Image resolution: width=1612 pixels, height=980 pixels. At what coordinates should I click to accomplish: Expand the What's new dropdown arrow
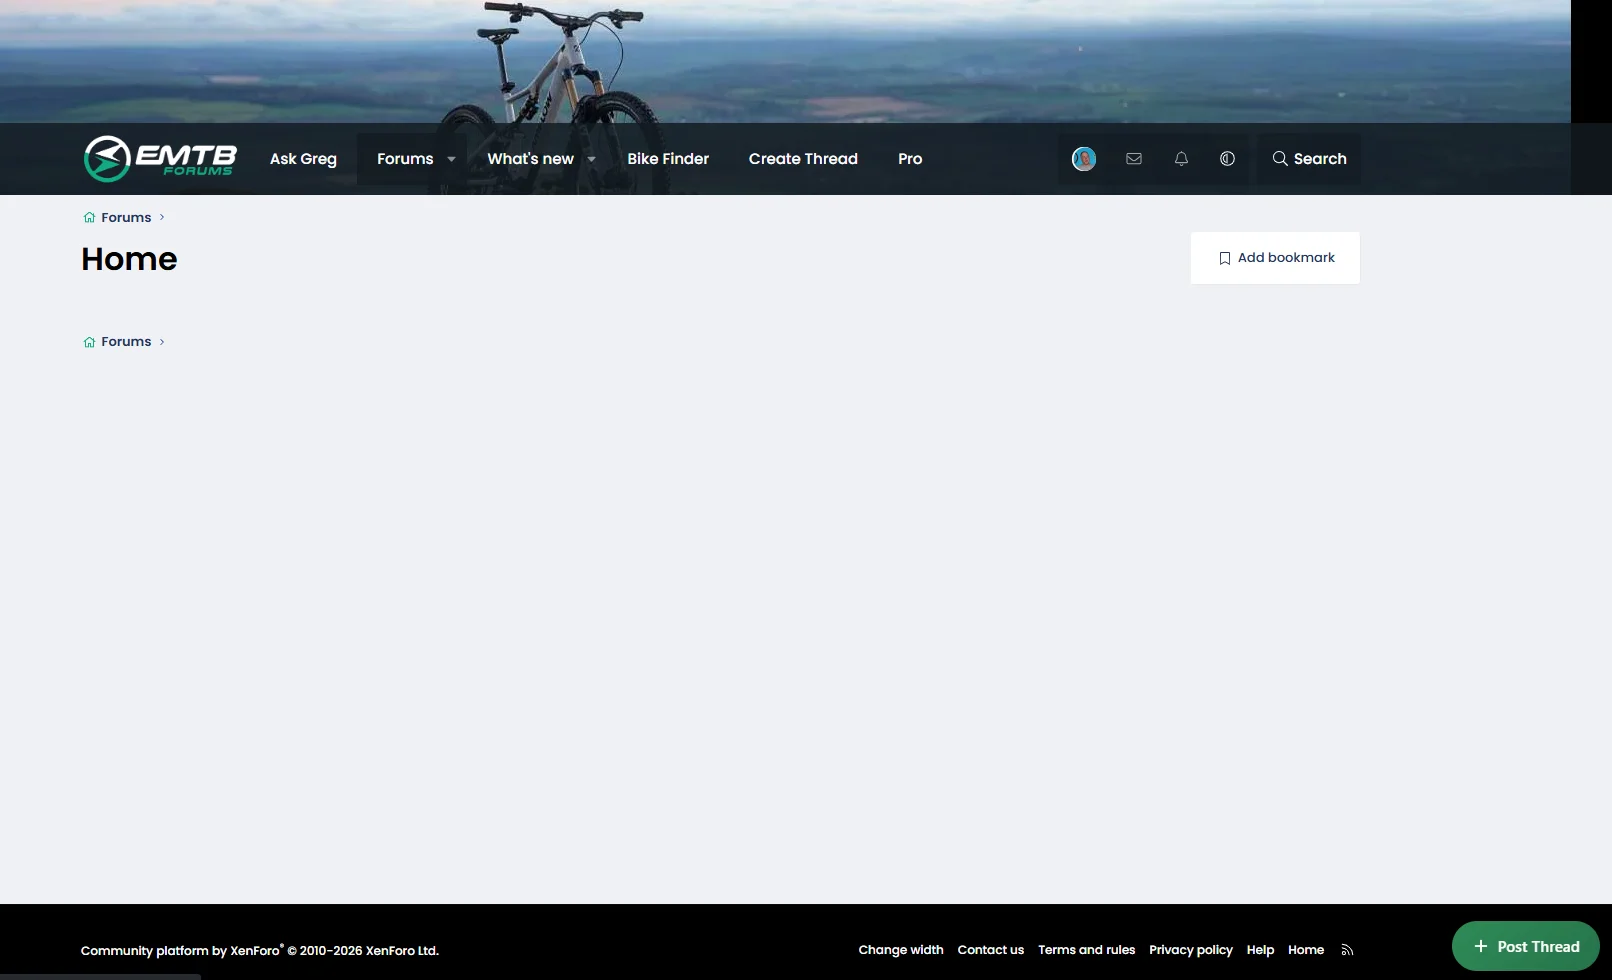pos(591,159)
